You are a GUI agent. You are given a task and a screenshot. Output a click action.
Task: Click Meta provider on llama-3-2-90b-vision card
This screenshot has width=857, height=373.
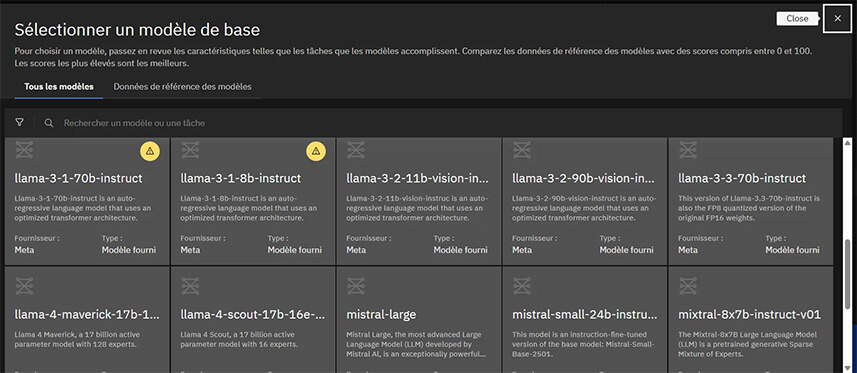click(x=522, y=250)
